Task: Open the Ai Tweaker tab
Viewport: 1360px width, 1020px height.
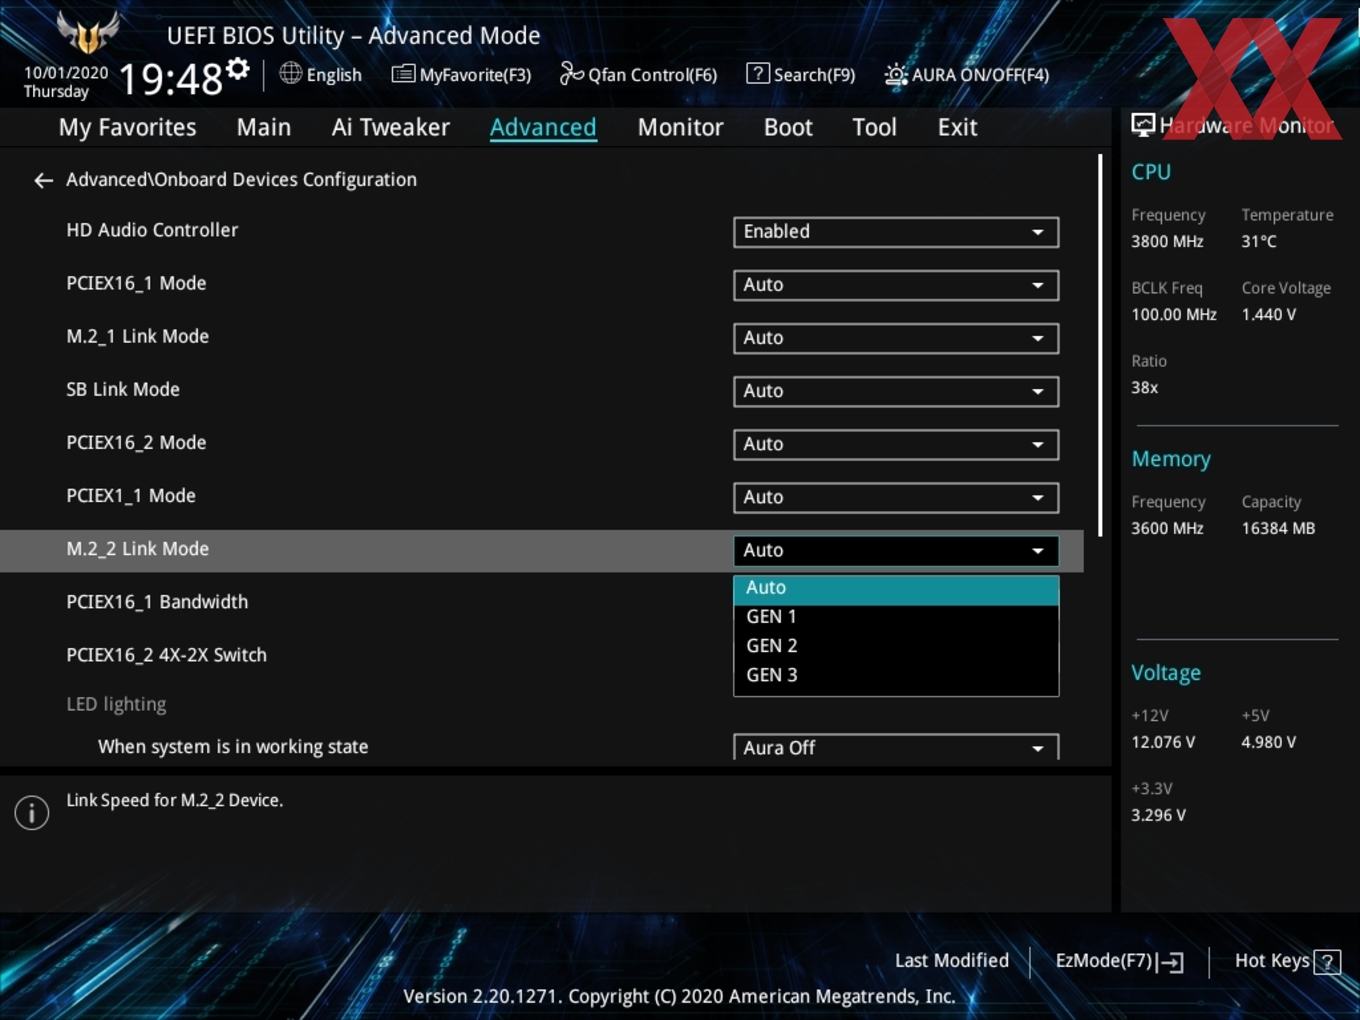Action: point(390,127)
